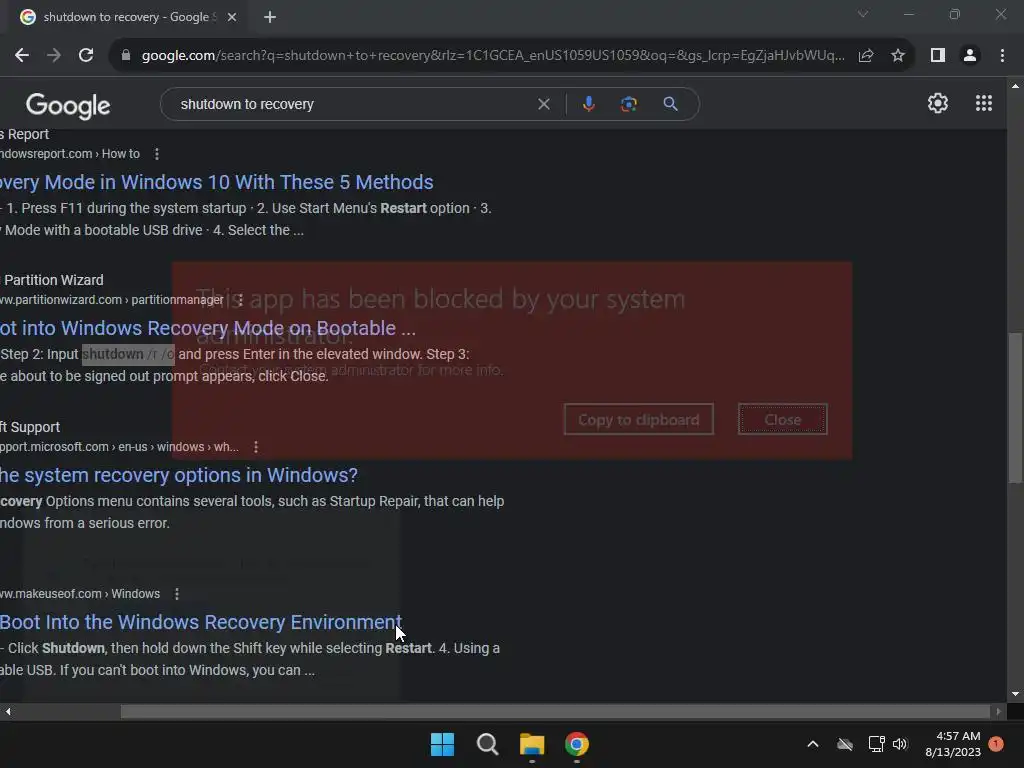Click the Google search input field
1024x768 pixels.
tap(353, 104)
